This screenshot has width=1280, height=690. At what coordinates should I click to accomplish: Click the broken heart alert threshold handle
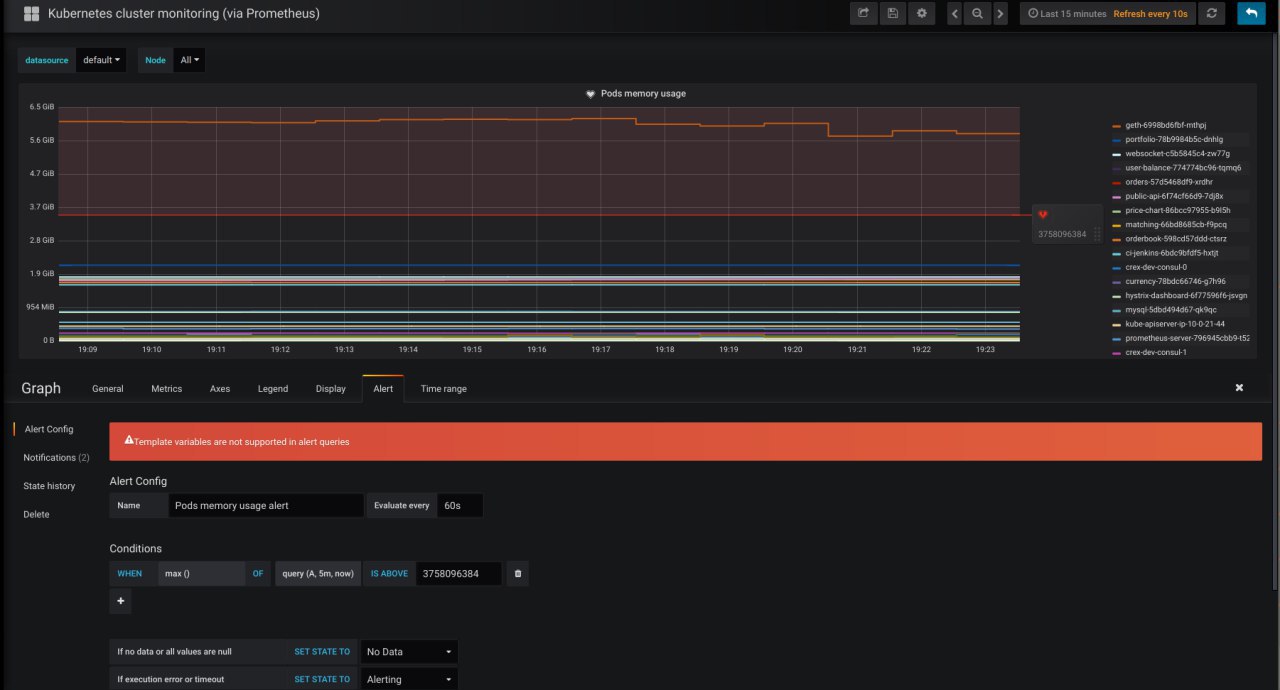1042,215
